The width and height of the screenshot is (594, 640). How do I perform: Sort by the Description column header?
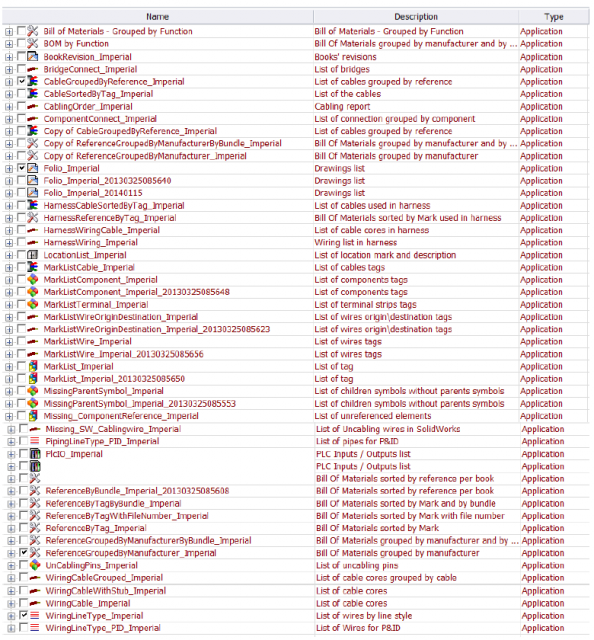click(416, 17)
